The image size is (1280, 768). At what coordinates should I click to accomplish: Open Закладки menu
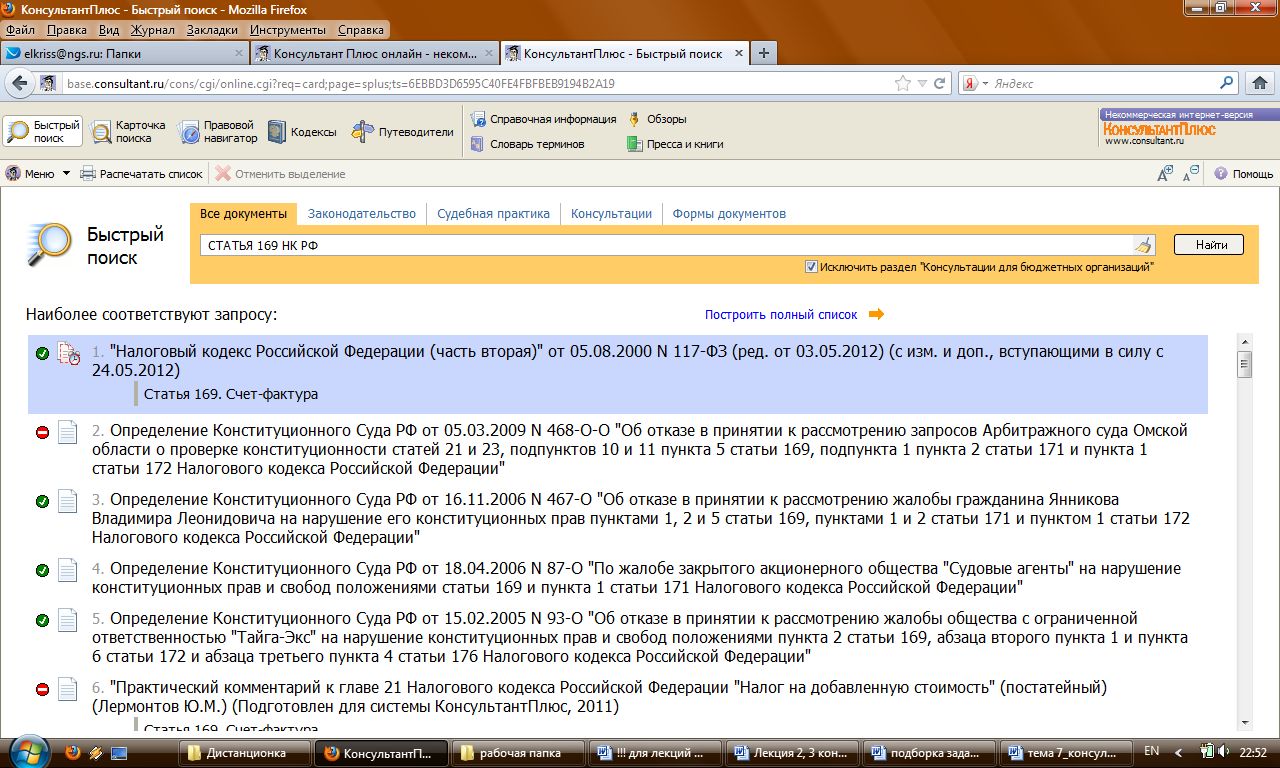coord(213,30)
